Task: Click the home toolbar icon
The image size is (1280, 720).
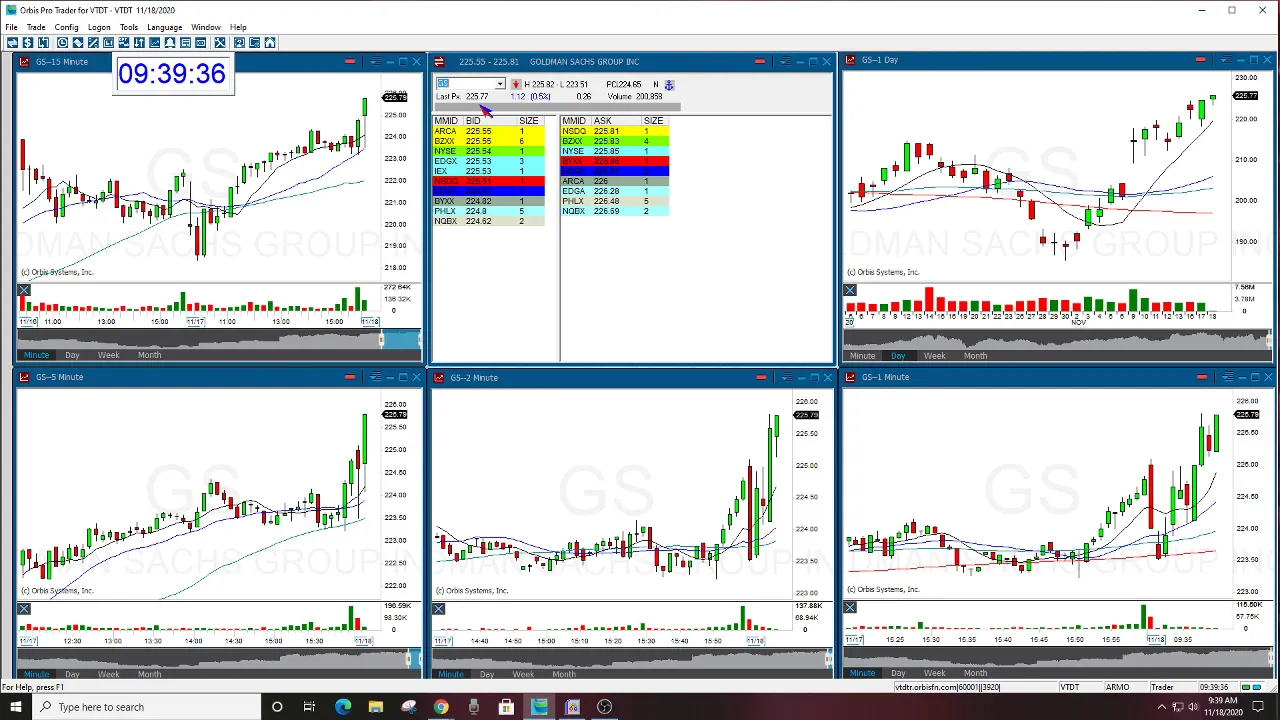Action: pos(270,43)
